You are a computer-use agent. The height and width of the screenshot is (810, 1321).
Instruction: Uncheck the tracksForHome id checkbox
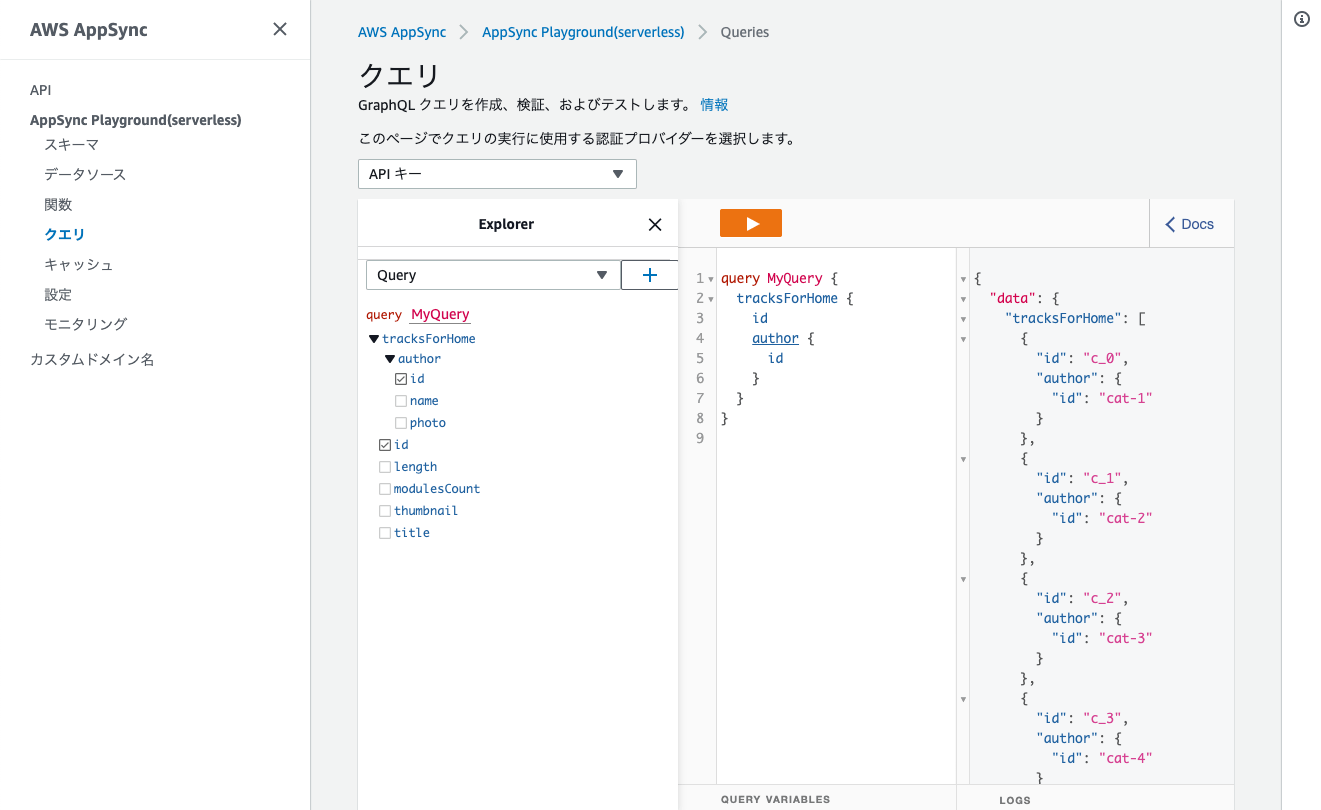pos(385,445)
